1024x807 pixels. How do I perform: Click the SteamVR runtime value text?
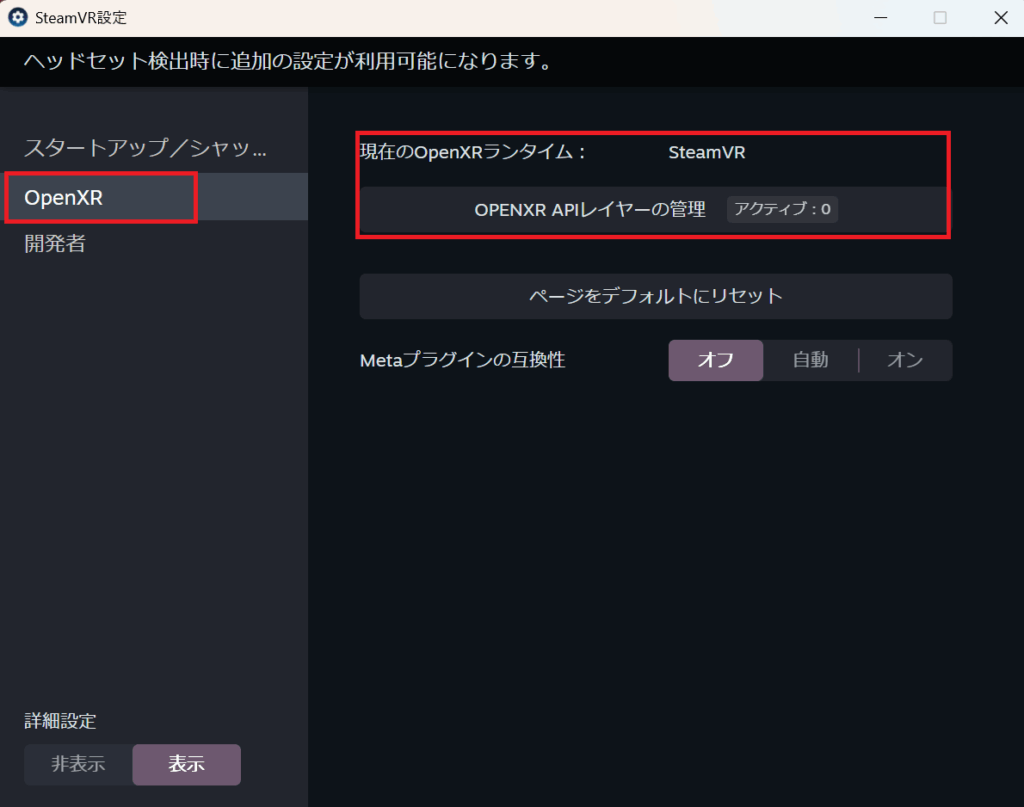pos(707,152)
